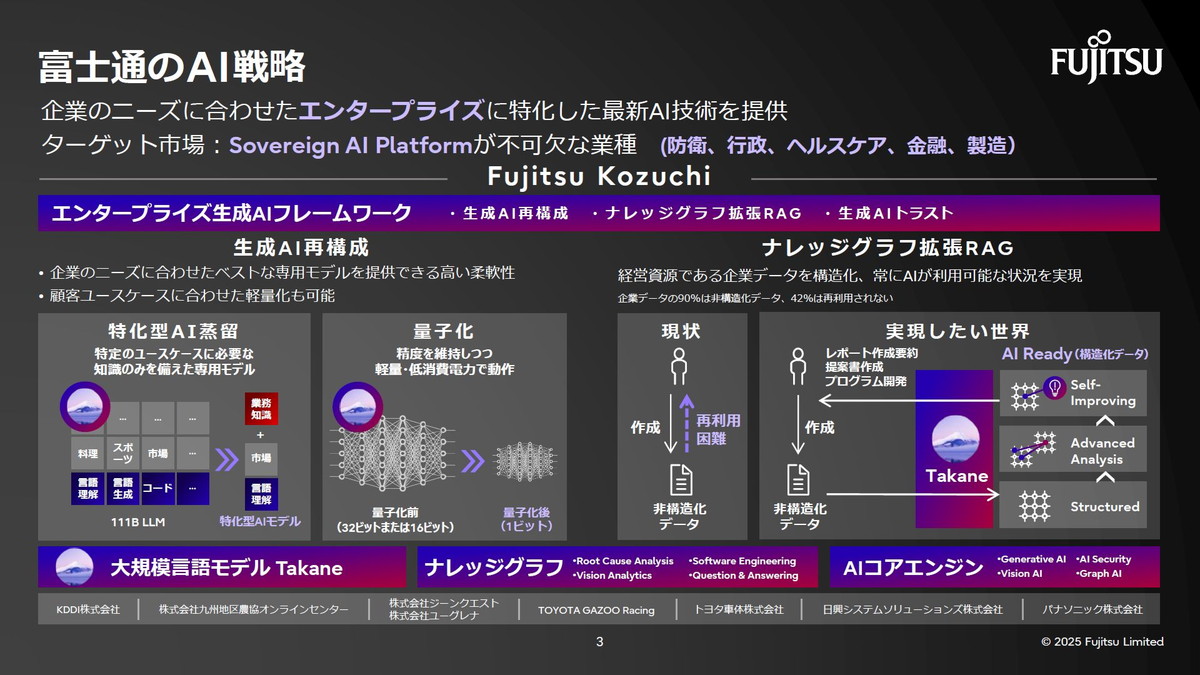Click トヨタ車体株式会社
Screen dimensions: 1200x675
pyautogui.click(x=739, y=609)
